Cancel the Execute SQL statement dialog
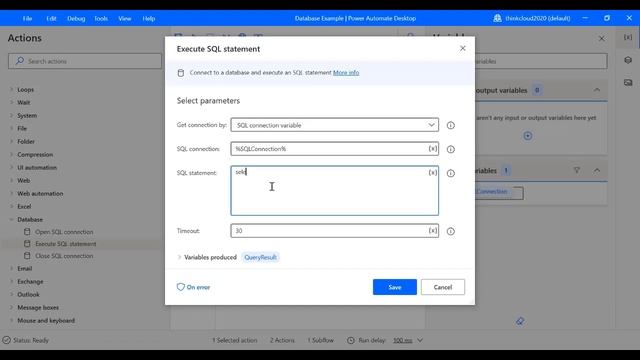 [443, 287]
